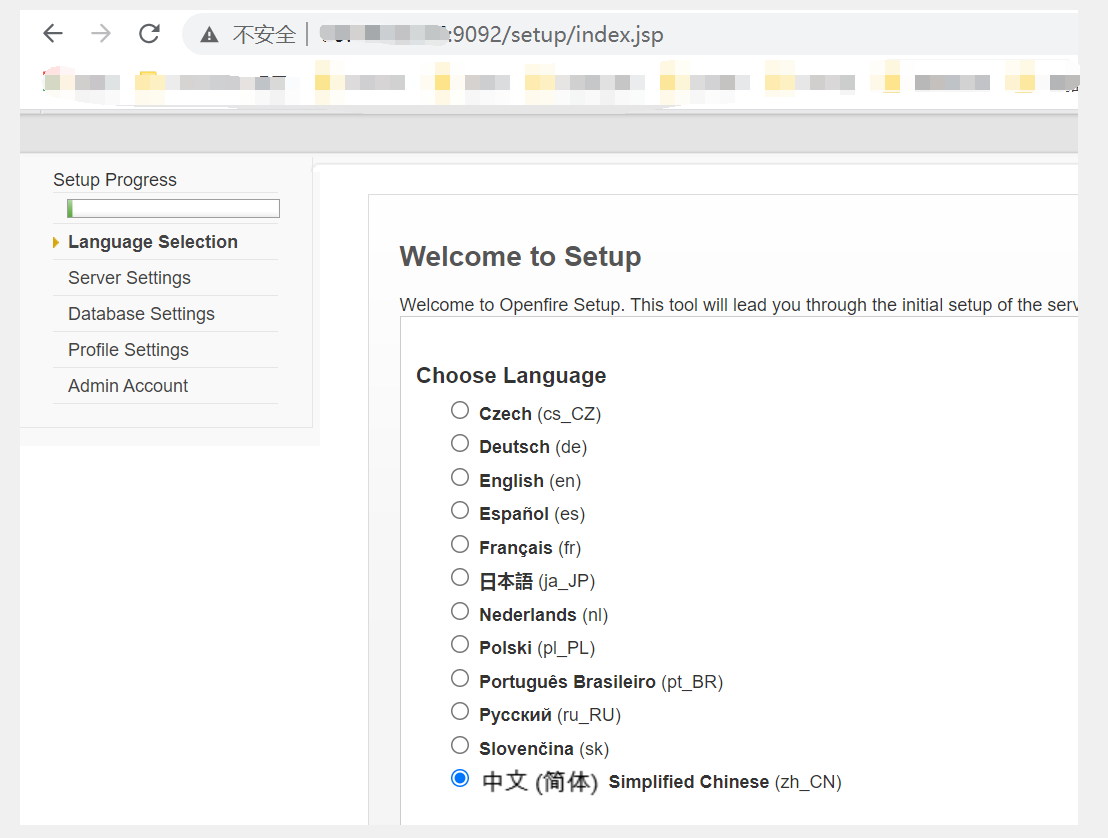The image size is (1108, 838).
Task: Click Profile Settings step in sidebar
Action: pyautogui.click(x=128, y=350)
